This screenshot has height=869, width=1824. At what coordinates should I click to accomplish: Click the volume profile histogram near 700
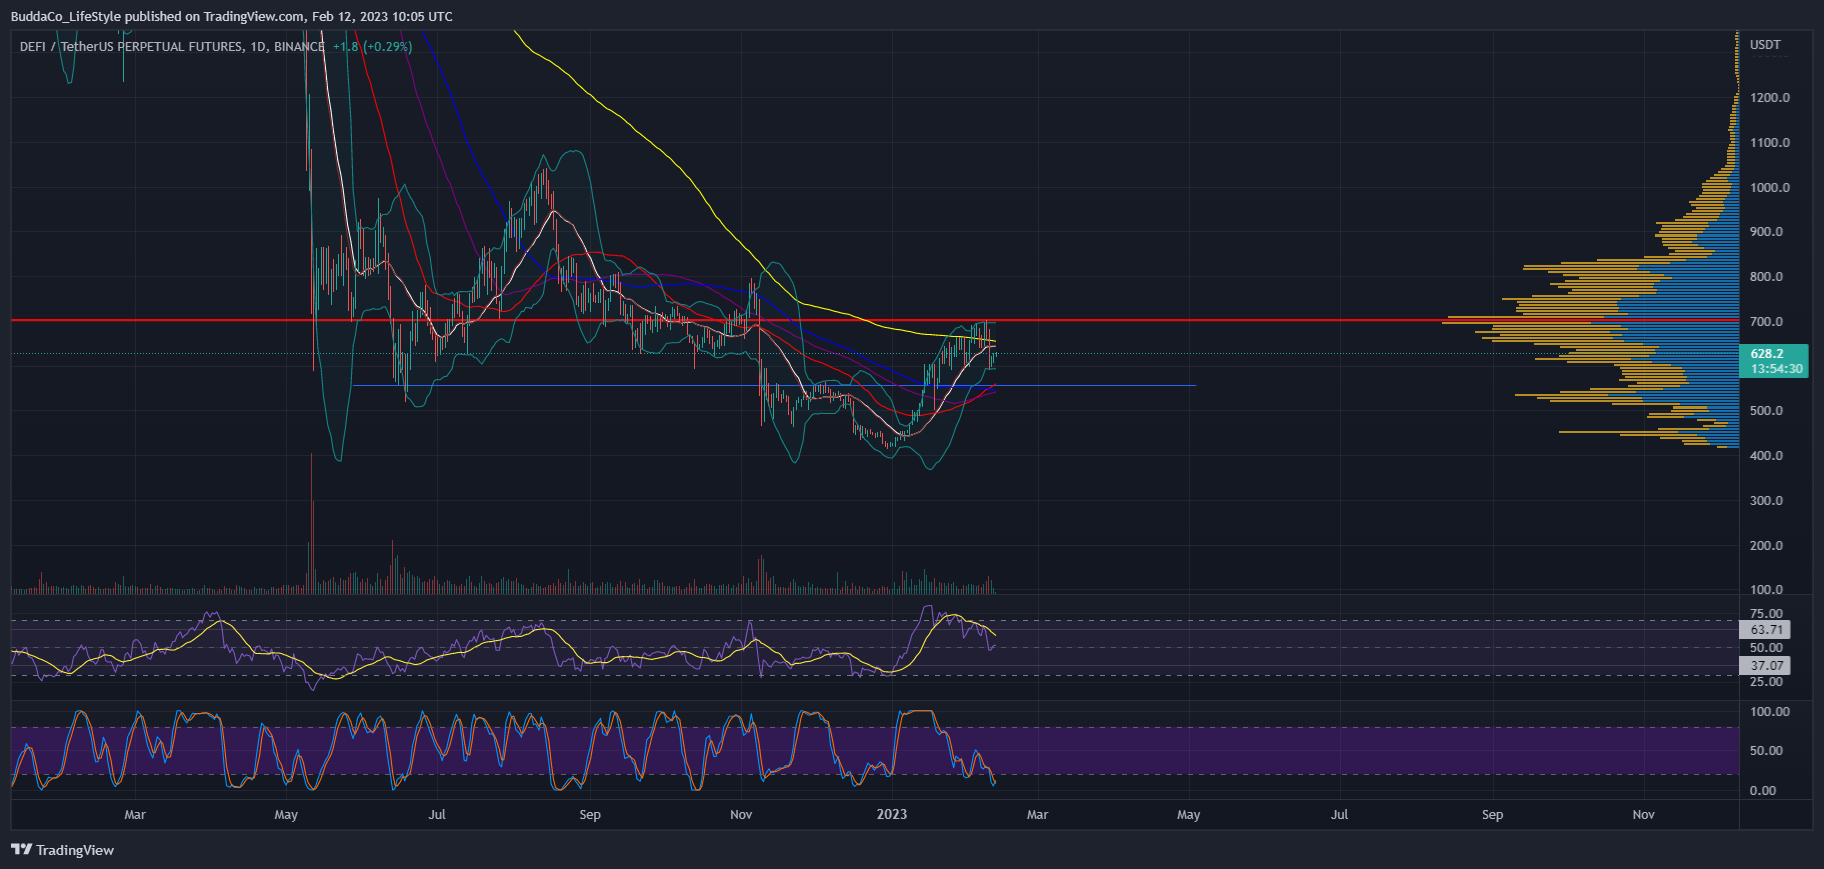pyautogui.click(x=1590, y=322)
